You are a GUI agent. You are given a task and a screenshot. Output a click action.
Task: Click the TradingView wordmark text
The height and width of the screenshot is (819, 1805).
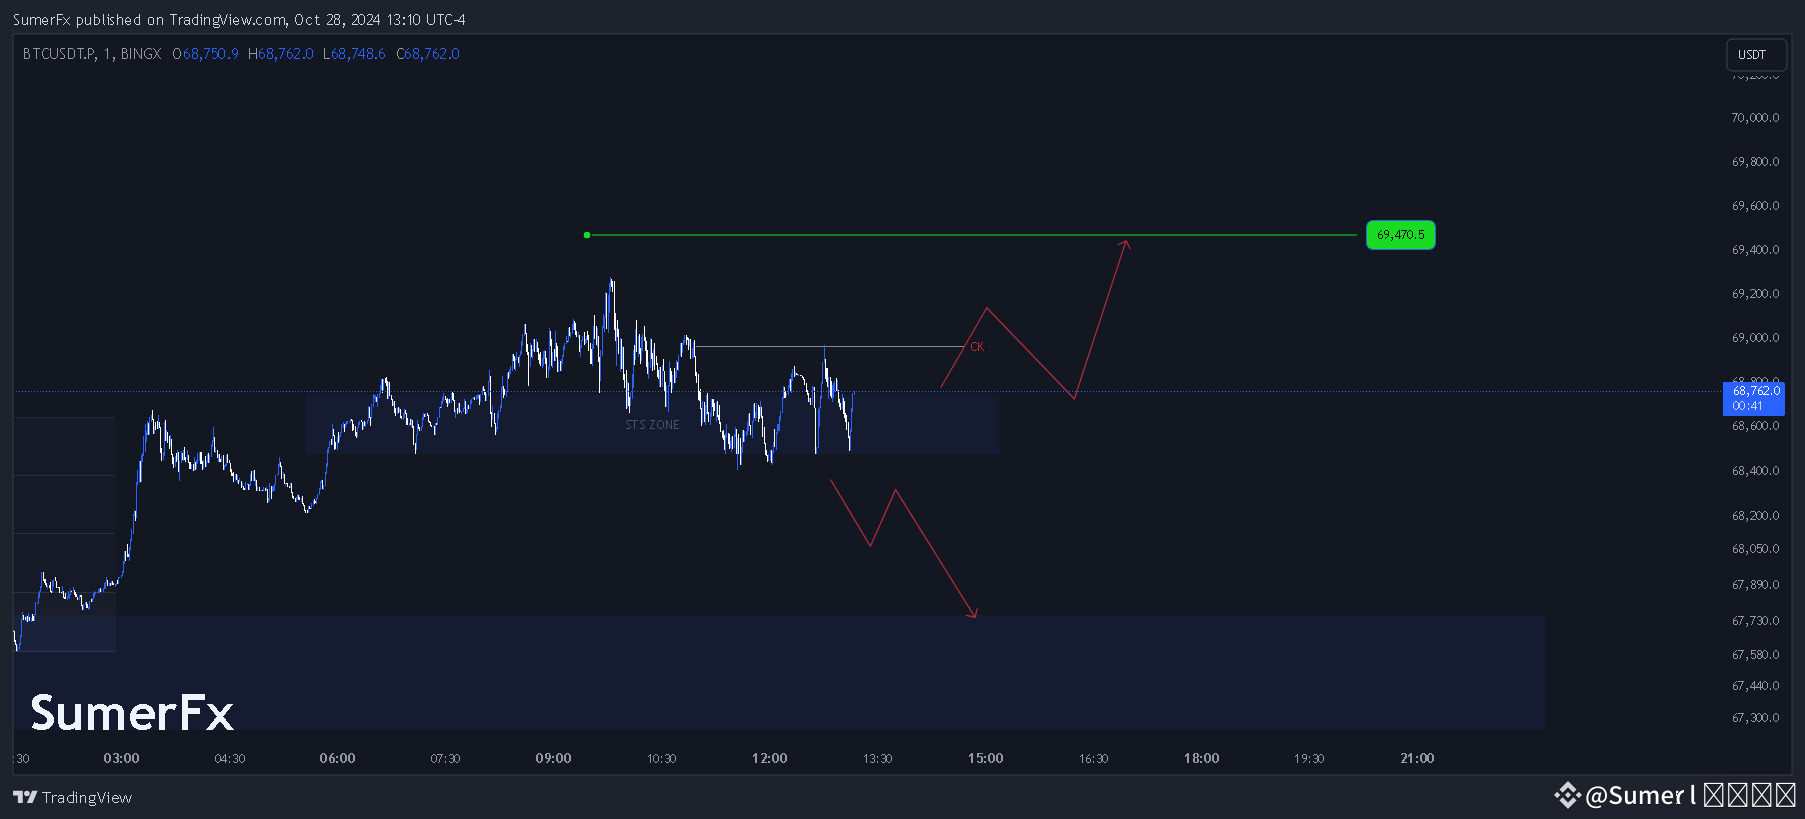pos(87,797)
